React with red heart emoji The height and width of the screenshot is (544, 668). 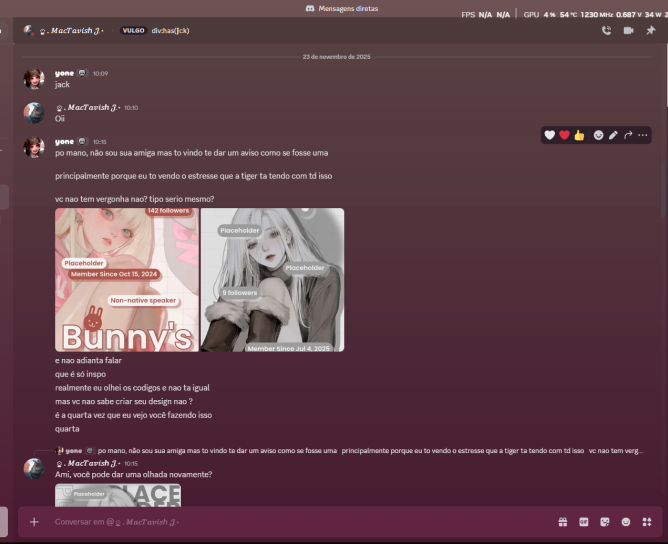click(564, 135)
